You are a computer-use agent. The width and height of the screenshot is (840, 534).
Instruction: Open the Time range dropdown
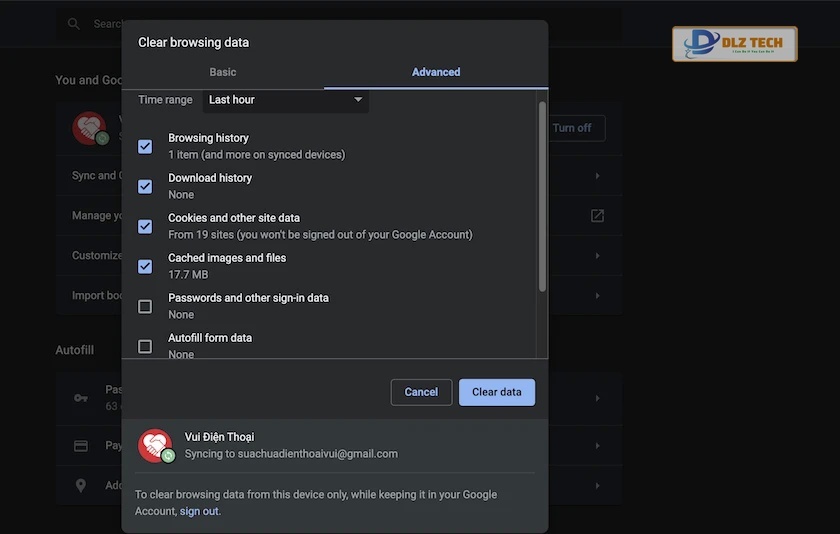(x=286, y=100)
